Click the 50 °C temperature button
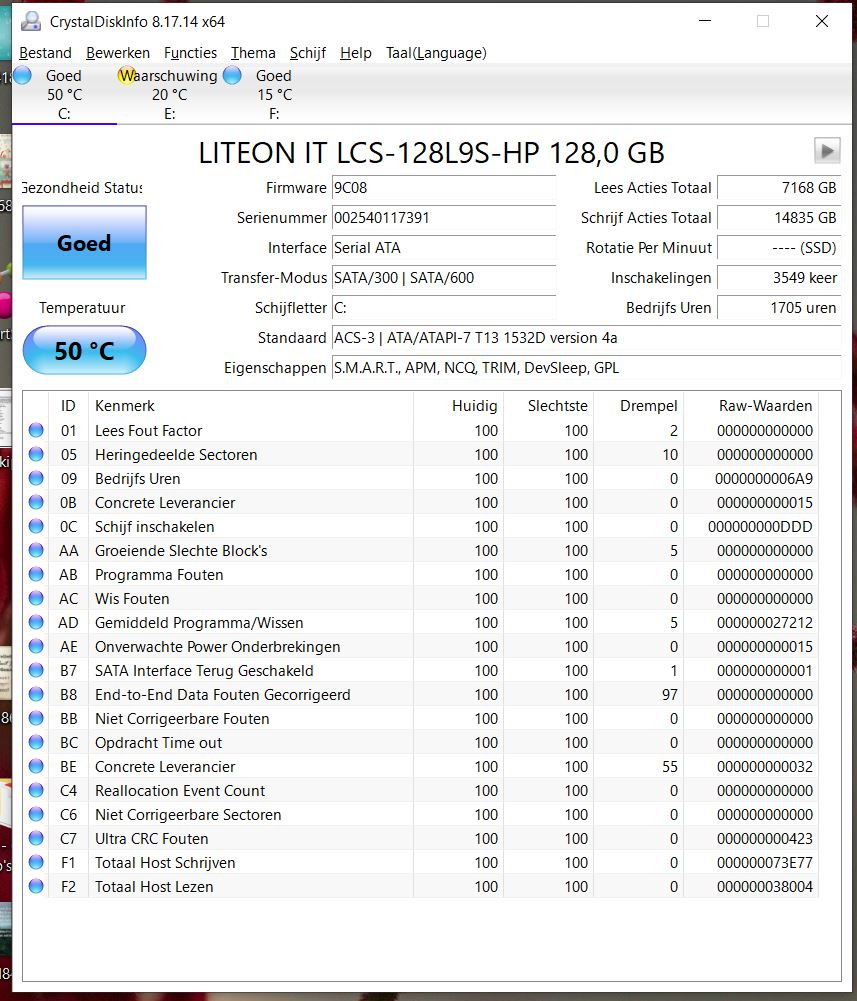 pos(84,350)
